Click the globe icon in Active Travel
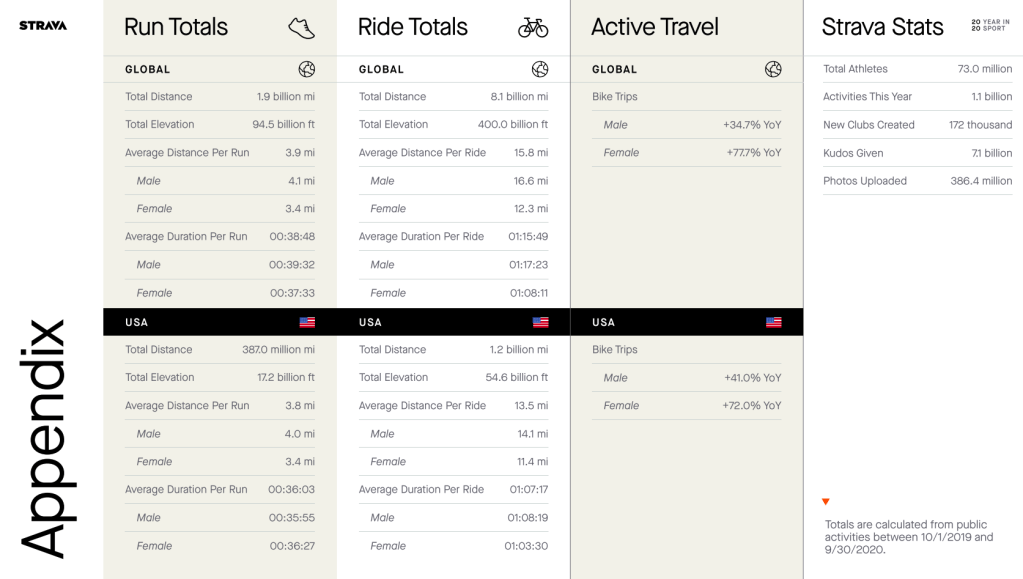 click(773, 69)
